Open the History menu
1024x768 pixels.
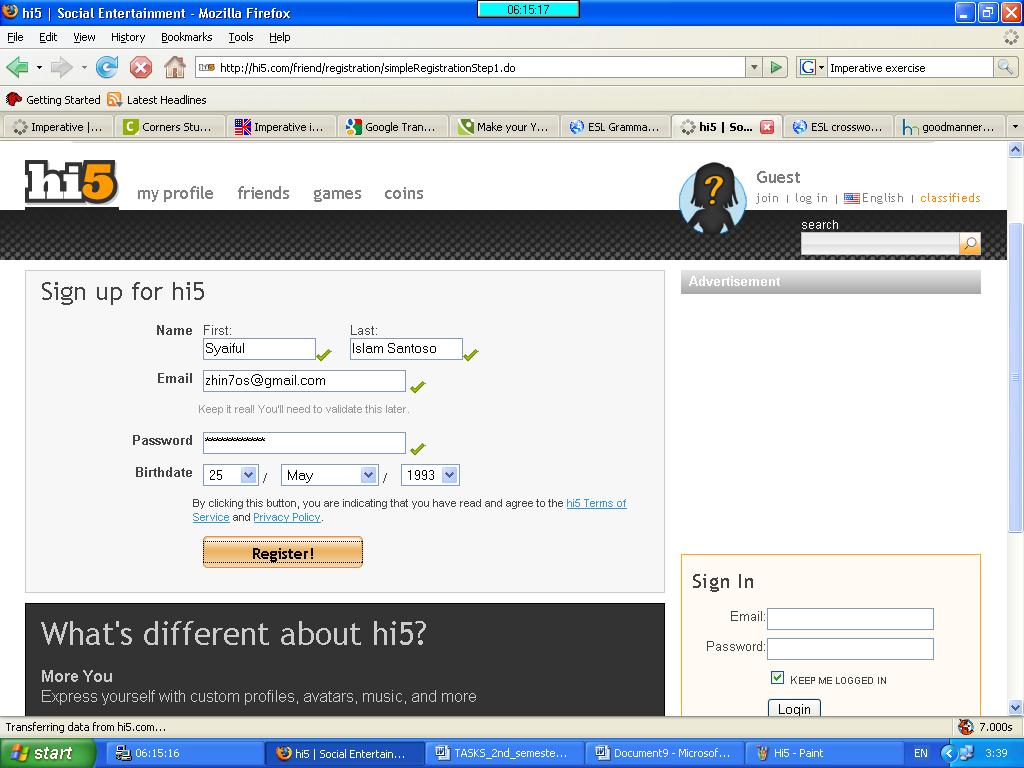click(127, 37)
